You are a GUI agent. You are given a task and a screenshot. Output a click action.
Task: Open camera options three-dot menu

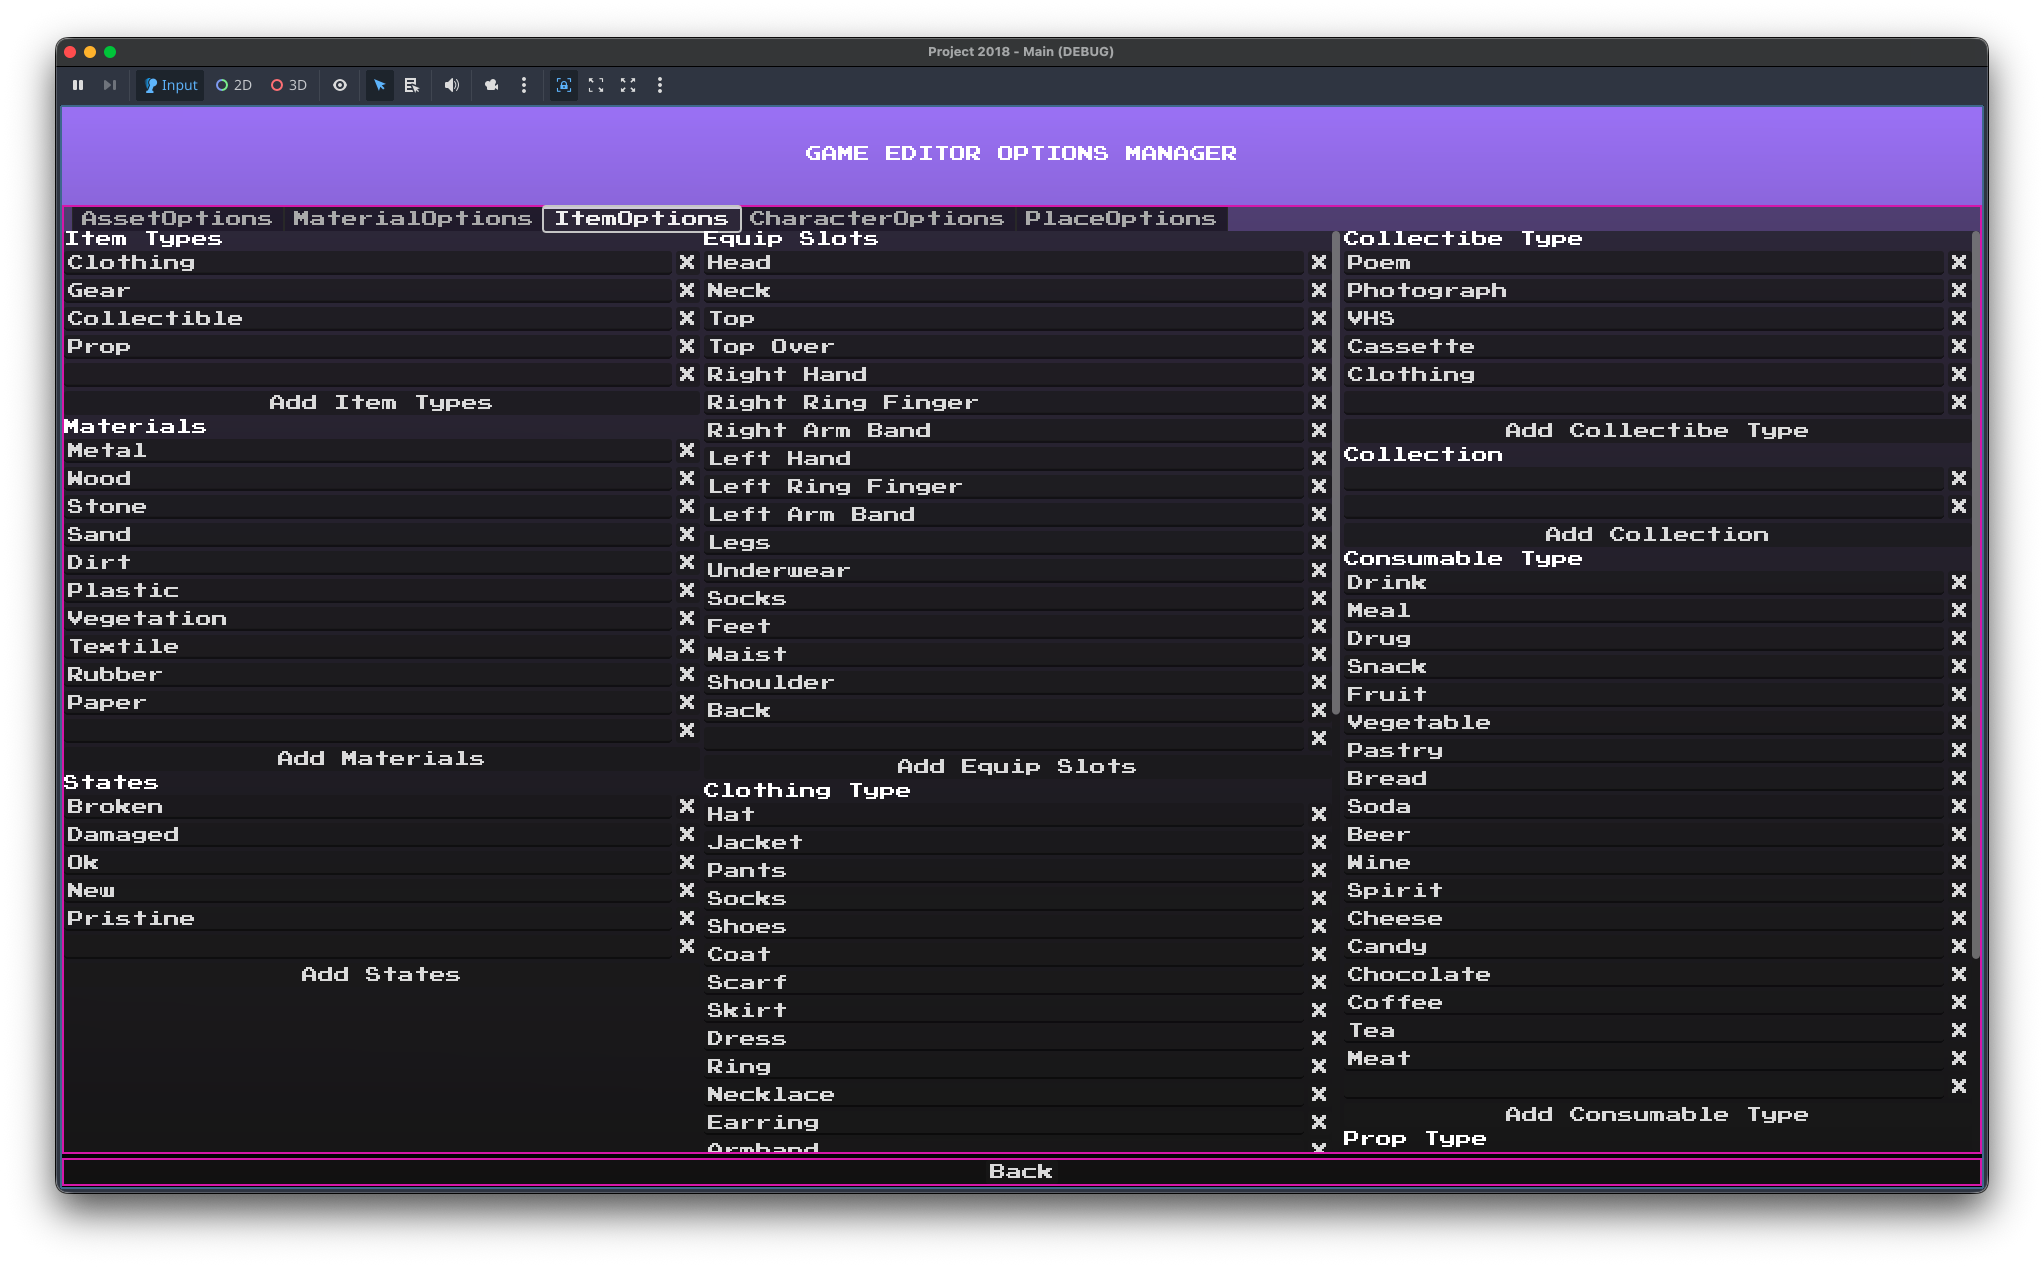[524, 85]
